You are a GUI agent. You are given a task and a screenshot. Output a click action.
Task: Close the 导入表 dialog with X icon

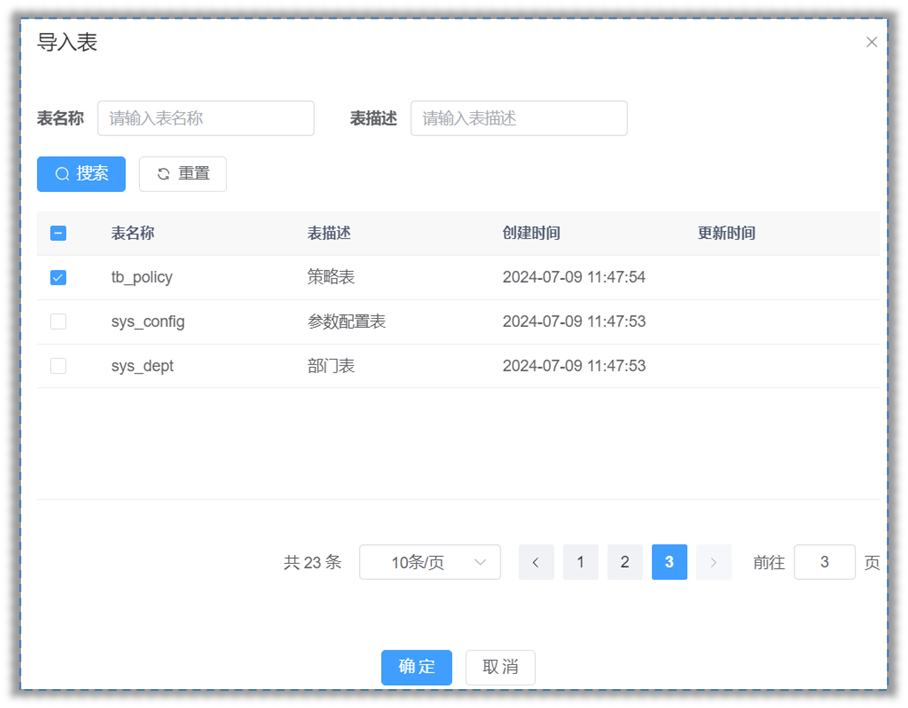[x=871, y=42]
